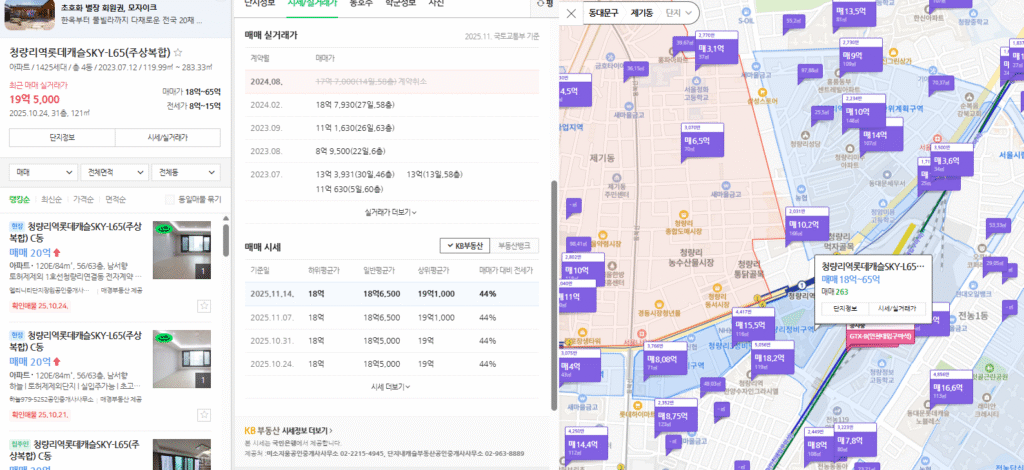Expand 실거래가 더보기 to show more transactions

tap(391, 212)
